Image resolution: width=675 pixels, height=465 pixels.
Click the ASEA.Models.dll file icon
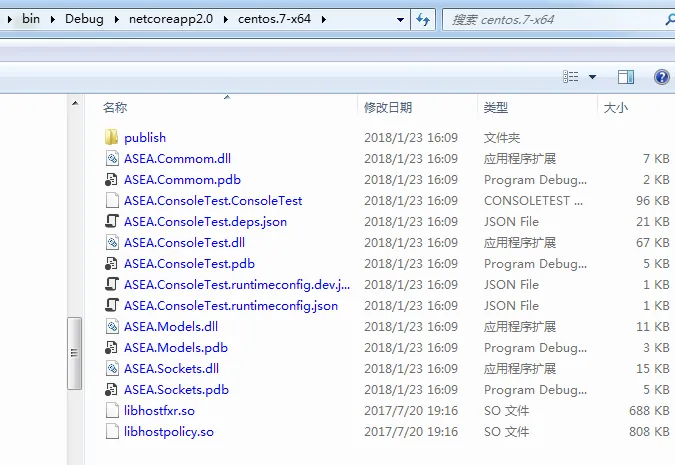[112, 327]
